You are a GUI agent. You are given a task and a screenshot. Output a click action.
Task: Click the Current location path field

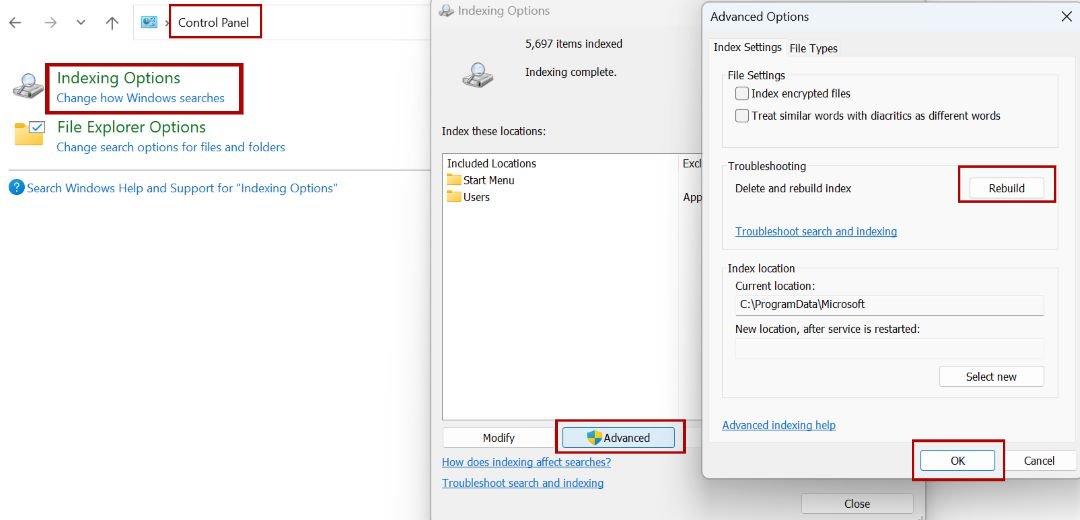point(889,304)
